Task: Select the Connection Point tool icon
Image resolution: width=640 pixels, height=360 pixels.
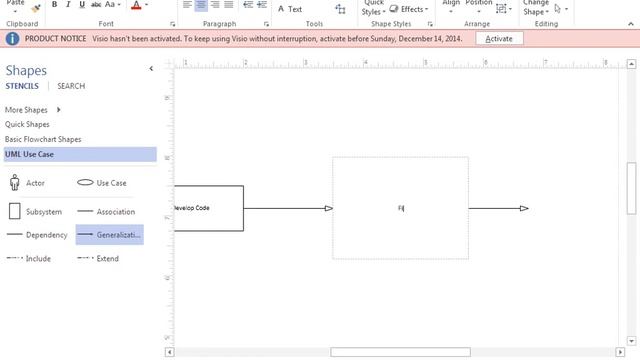Action: click(x=340, y=9)
